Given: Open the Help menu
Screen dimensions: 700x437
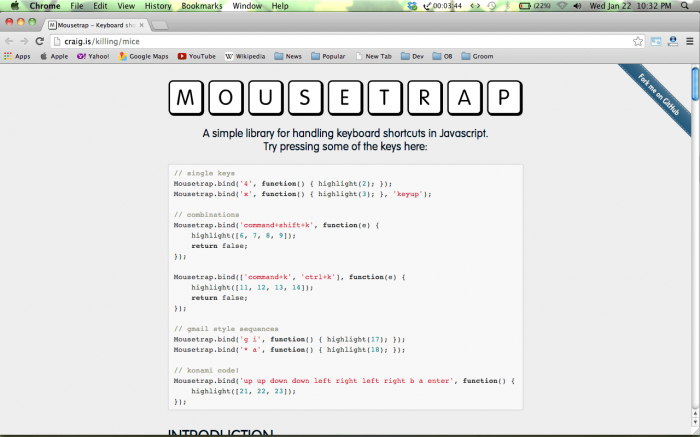Looking at the screenshot, I should pyautogui.click(x=280, y=6).
